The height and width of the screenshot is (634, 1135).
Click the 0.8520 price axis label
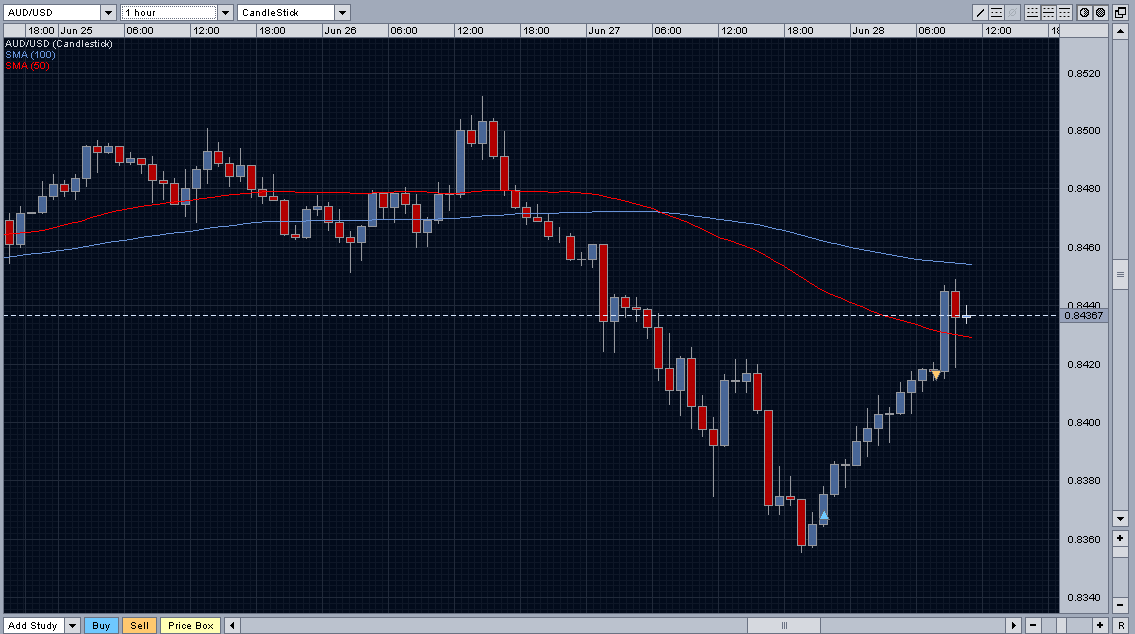pos(1084,74)
